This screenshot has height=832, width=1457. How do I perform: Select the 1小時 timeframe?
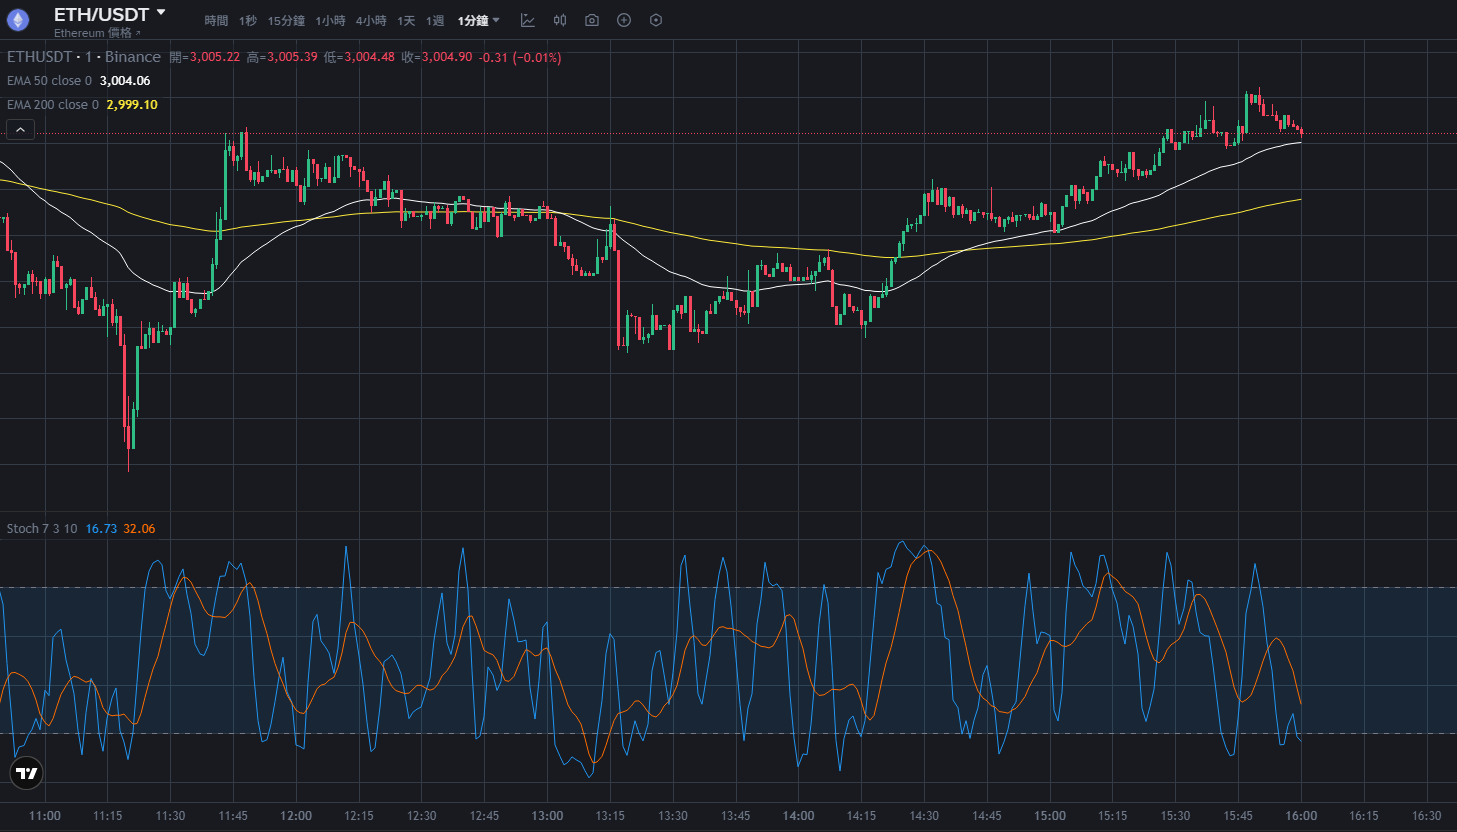coord(330,21)
